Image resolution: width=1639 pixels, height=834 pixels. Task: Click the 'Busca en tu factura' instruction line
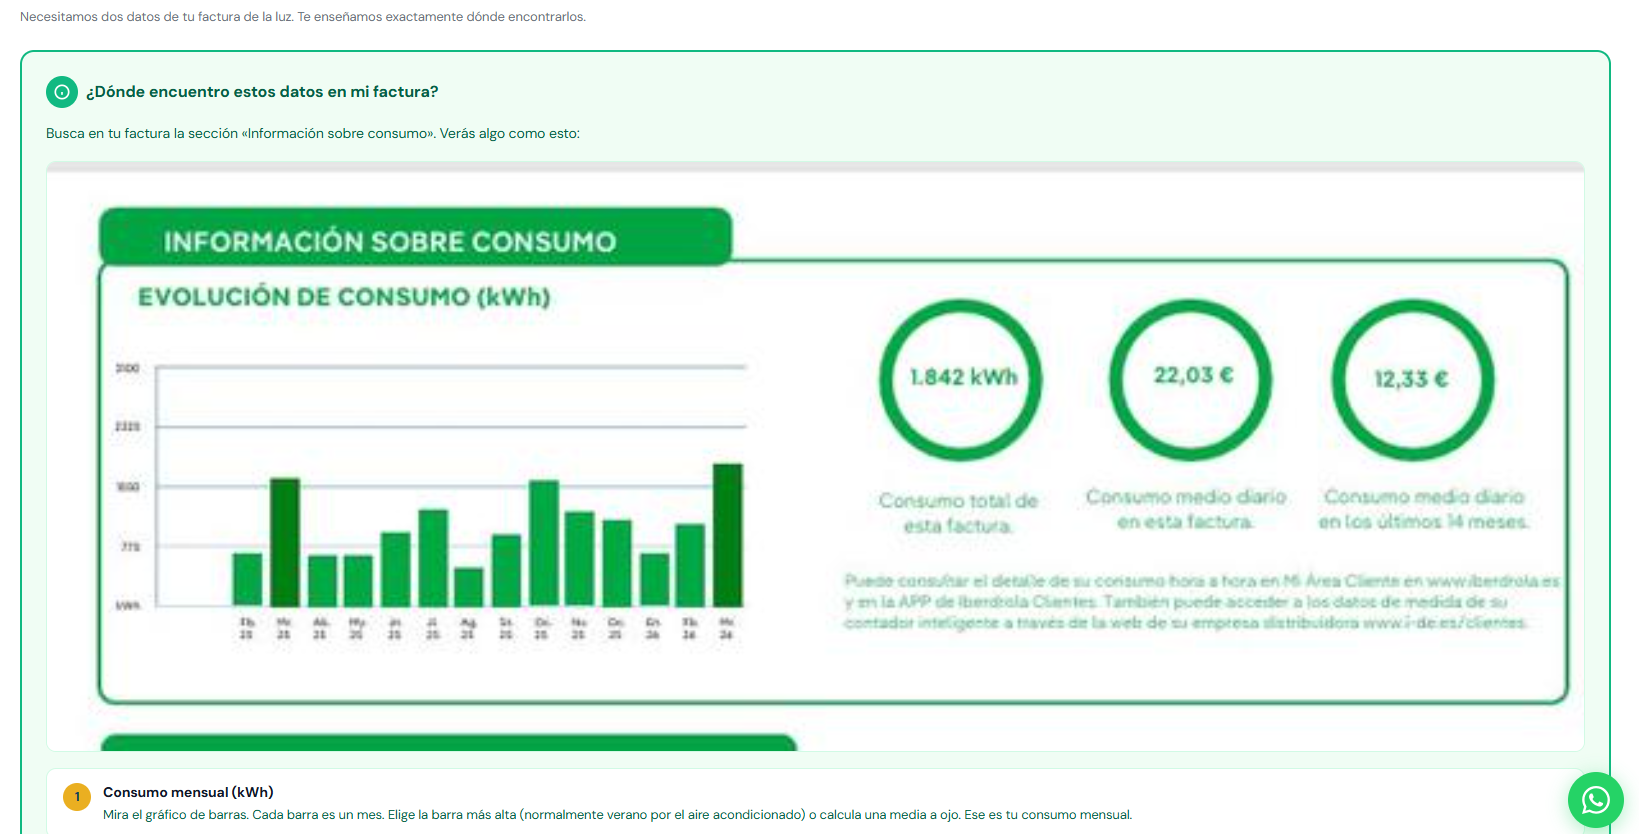coord(313,133)
